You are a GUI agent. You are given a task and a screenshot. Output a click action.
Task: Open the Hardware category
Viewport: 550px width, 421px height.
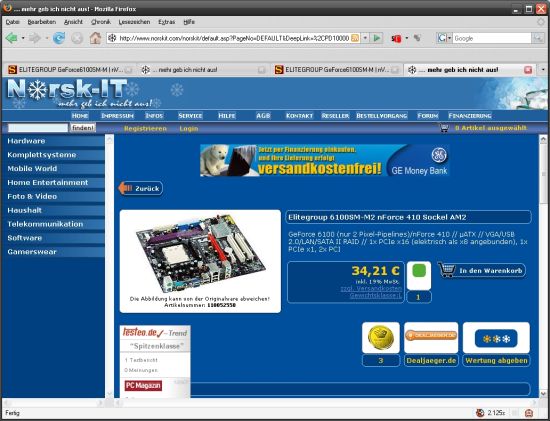coord(53,141)
